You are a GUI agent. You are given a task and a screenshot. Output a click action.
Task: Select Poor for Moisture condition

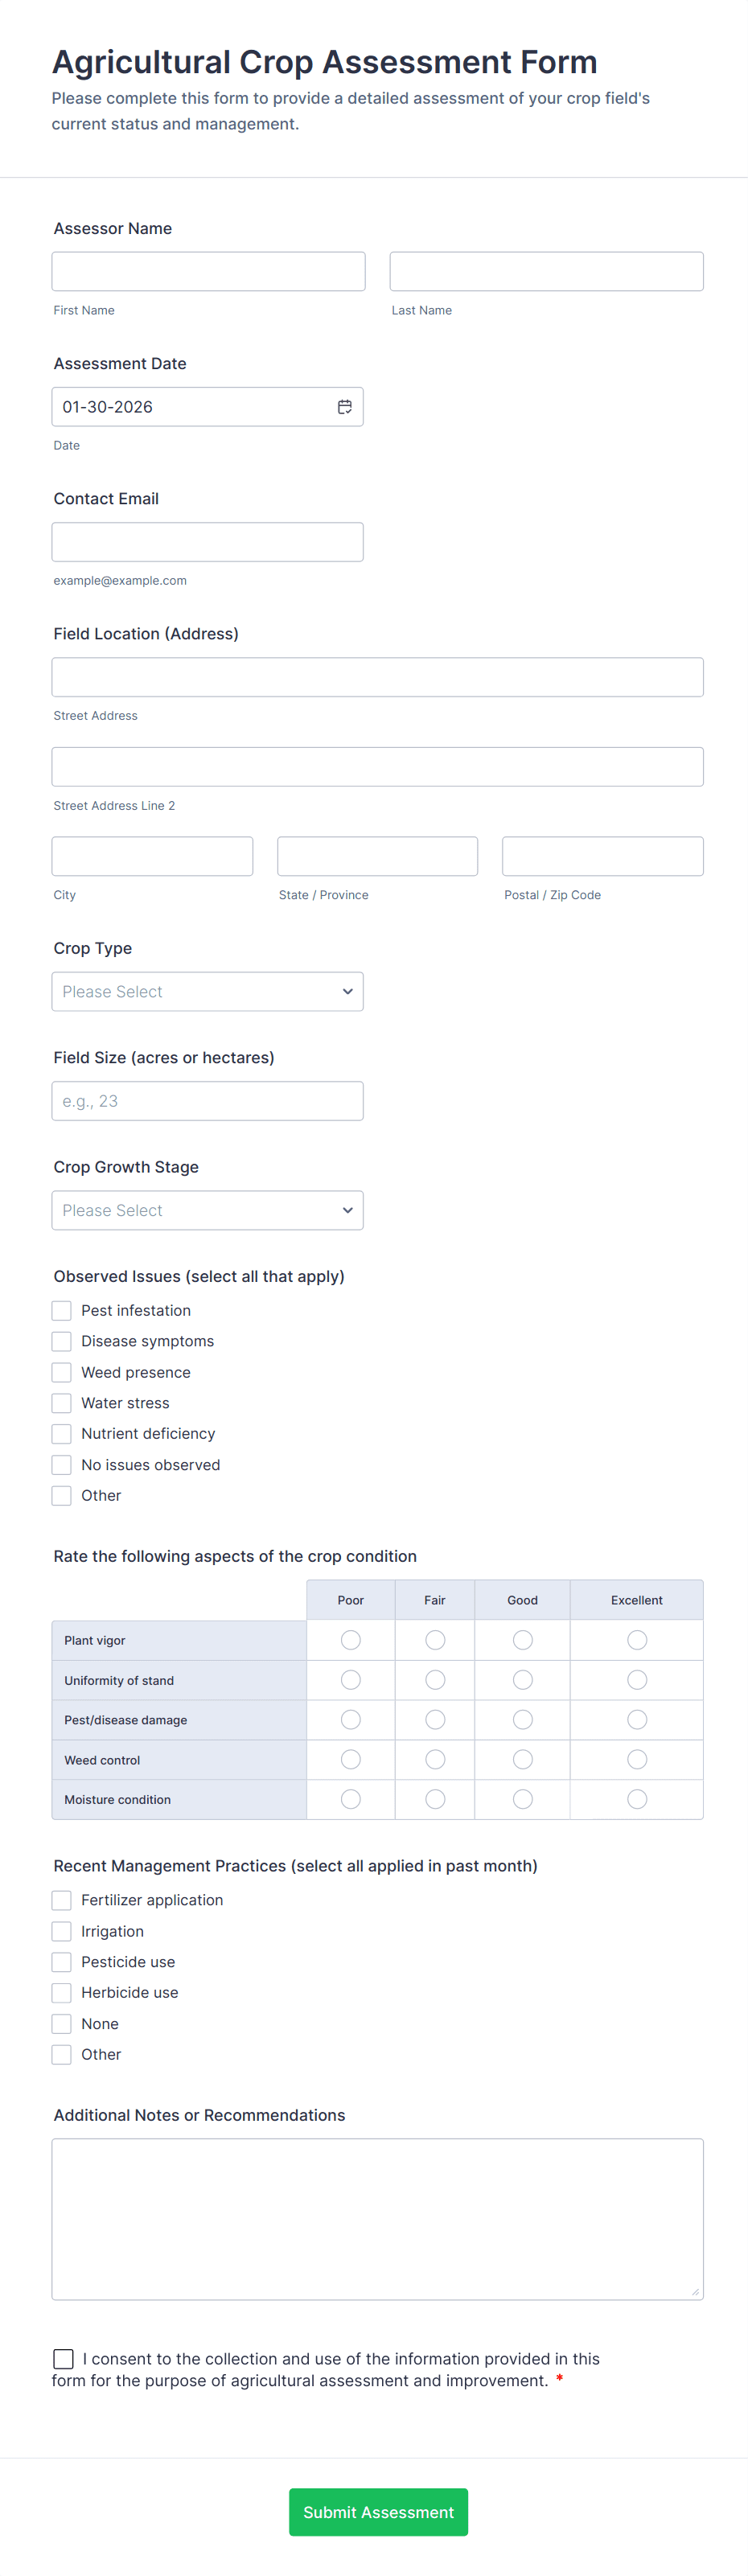click(x=350, y=1798)
